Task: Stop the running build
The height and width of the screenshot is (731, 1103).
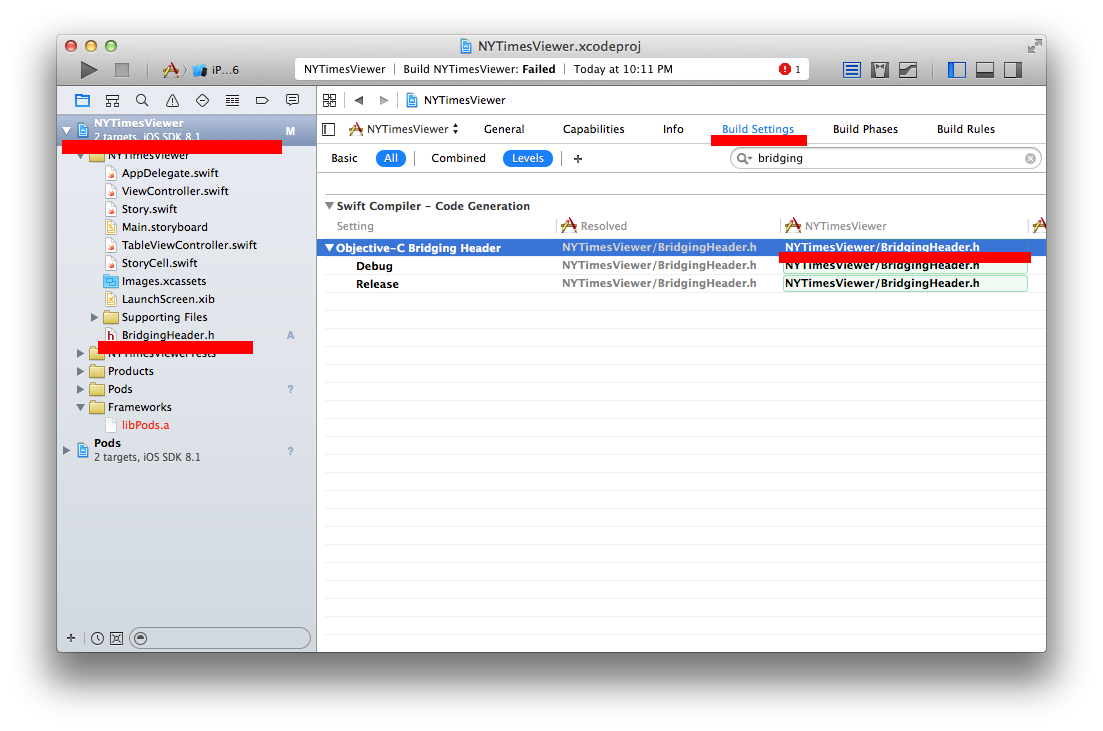Action: pyautogui.click(x=122, y=70)
